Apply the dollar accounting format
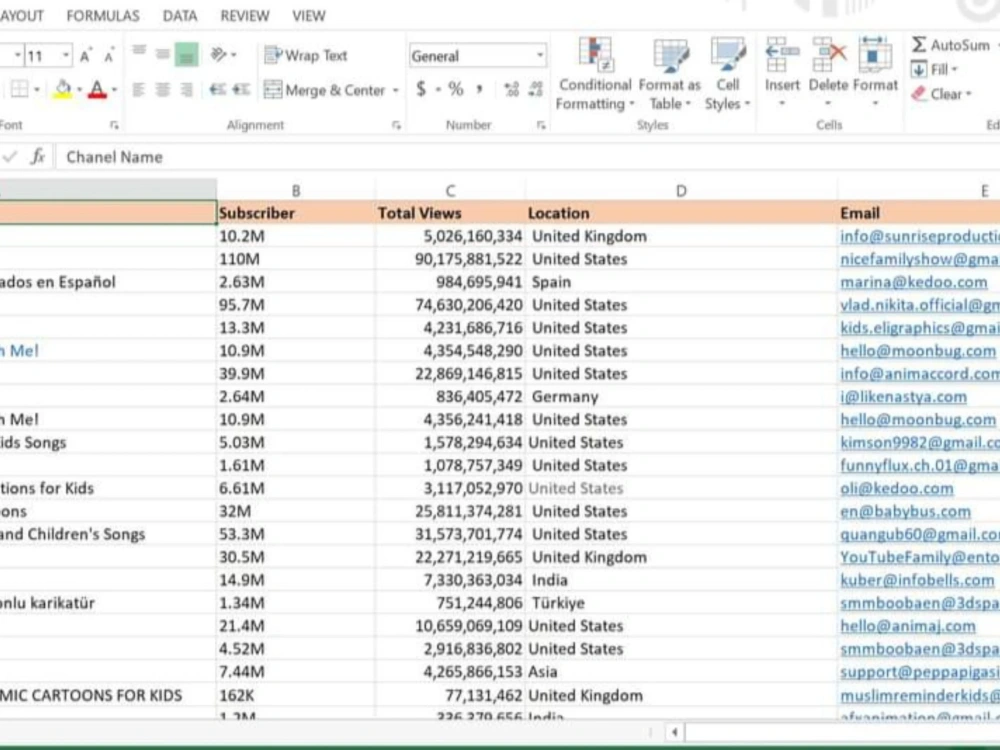The image size is (1000, 750). (x=421, y=89)
